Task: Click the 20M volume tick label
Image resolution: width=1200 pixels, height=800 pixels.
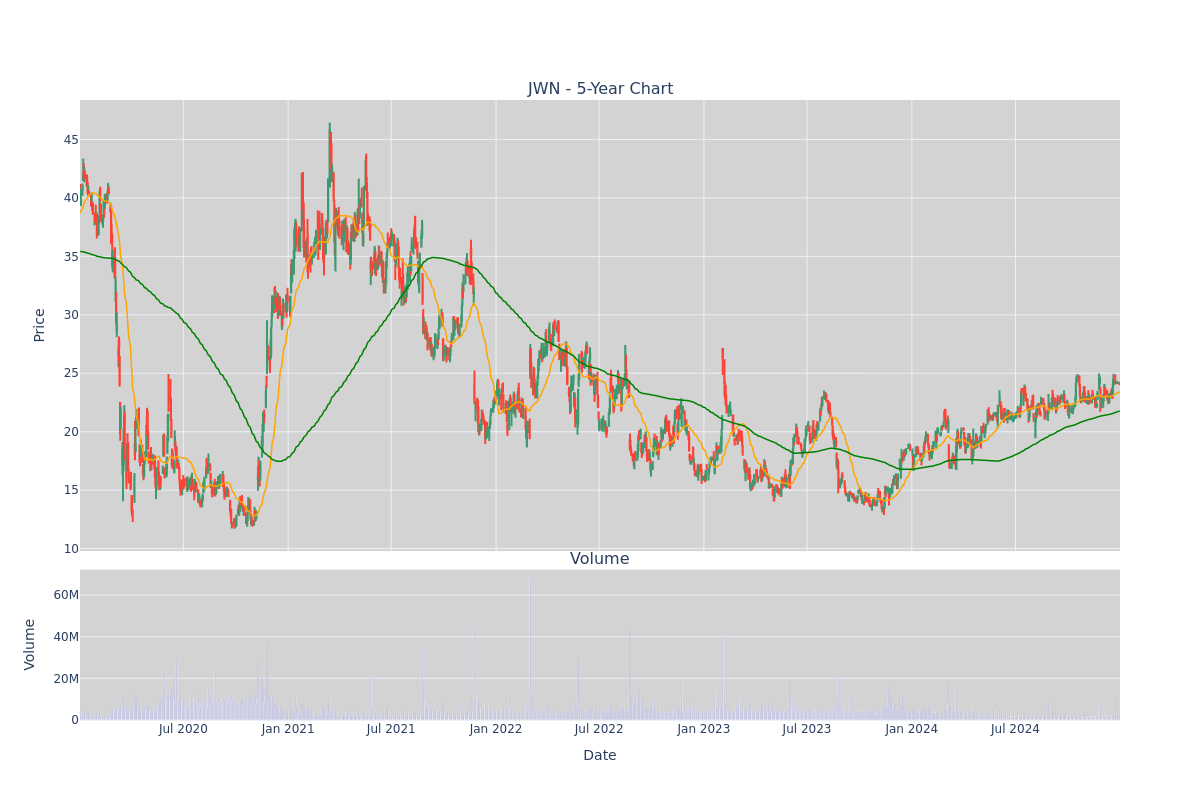Action: [x=66, y=679]
